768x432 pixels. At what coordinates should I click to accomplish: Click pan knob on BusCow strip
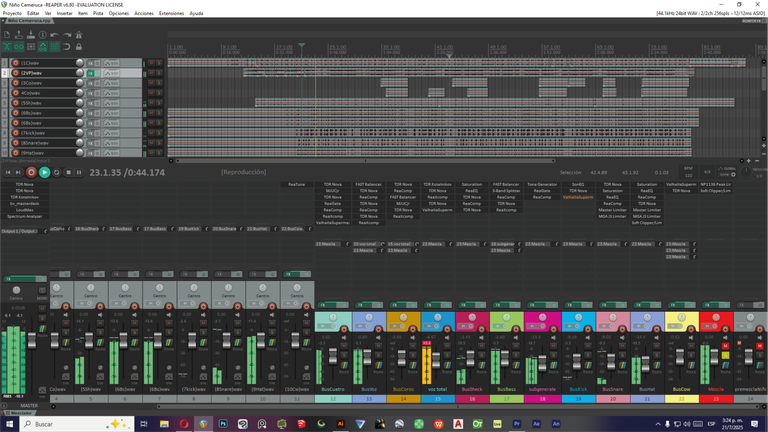click(x=681, y=317)
